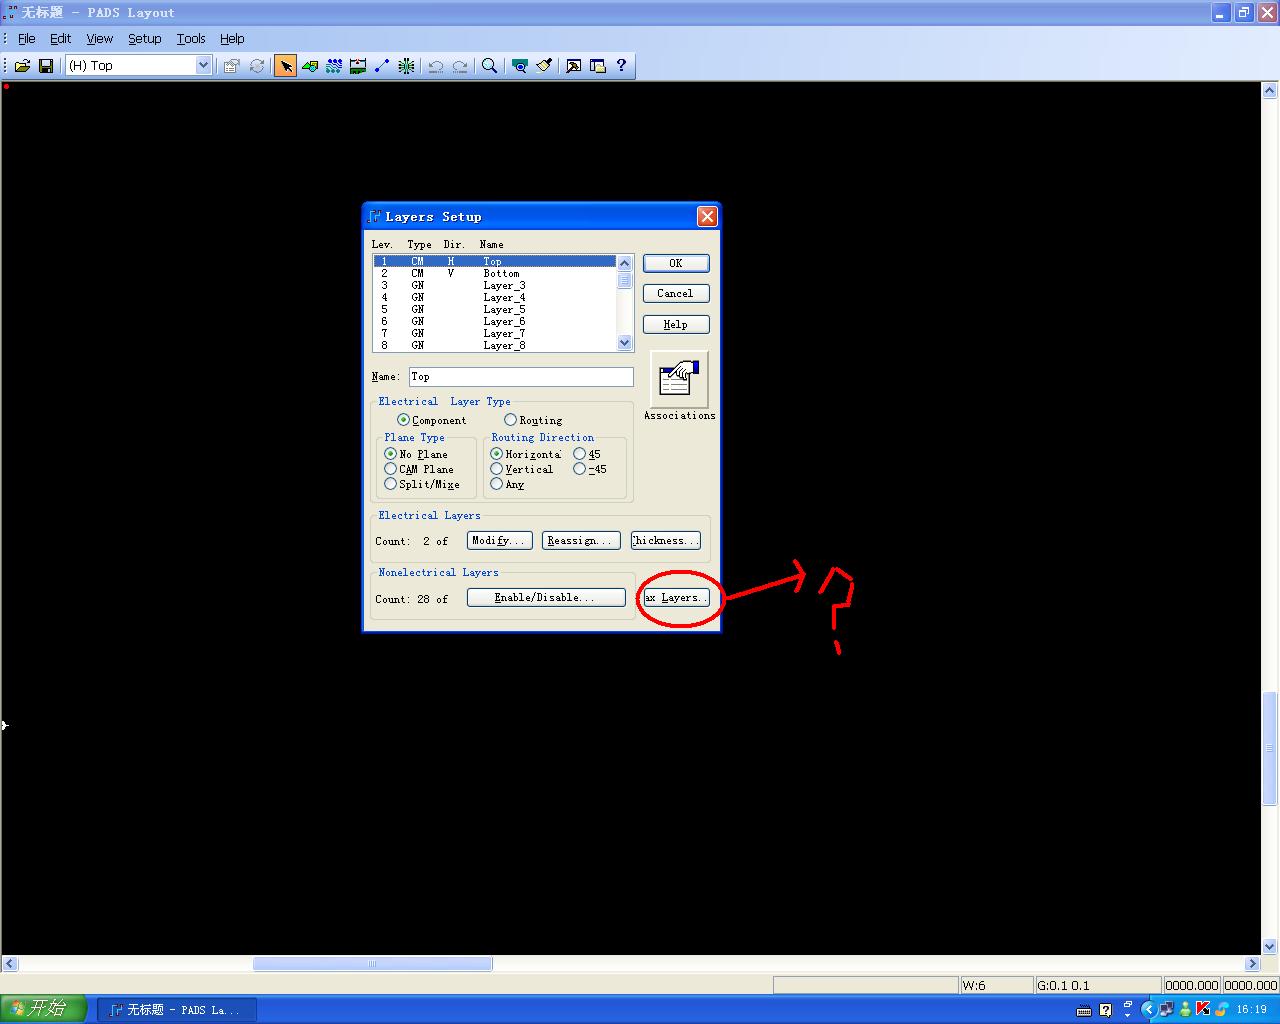
Task: Click the question mark Help toolbar icon
Action: pos(622,66)
